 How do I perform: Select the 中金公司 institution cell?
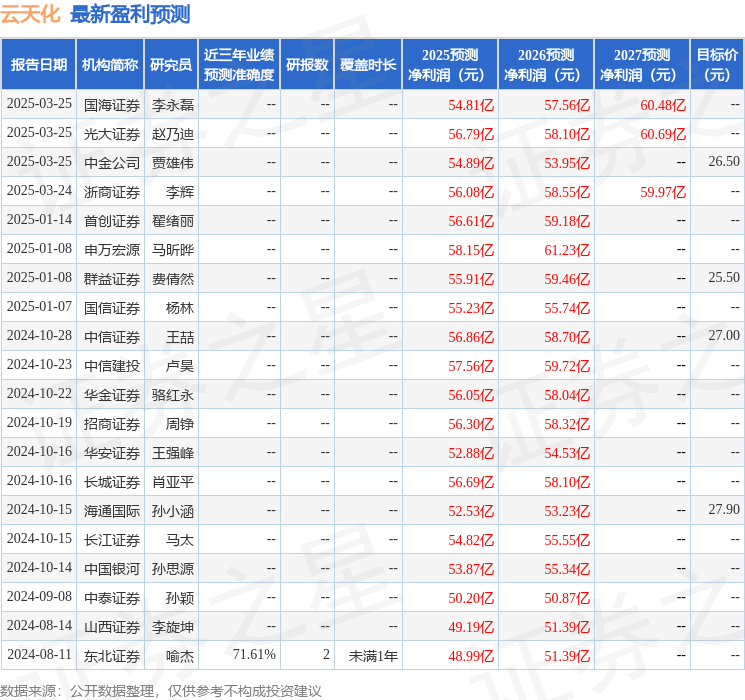point(111,162)
